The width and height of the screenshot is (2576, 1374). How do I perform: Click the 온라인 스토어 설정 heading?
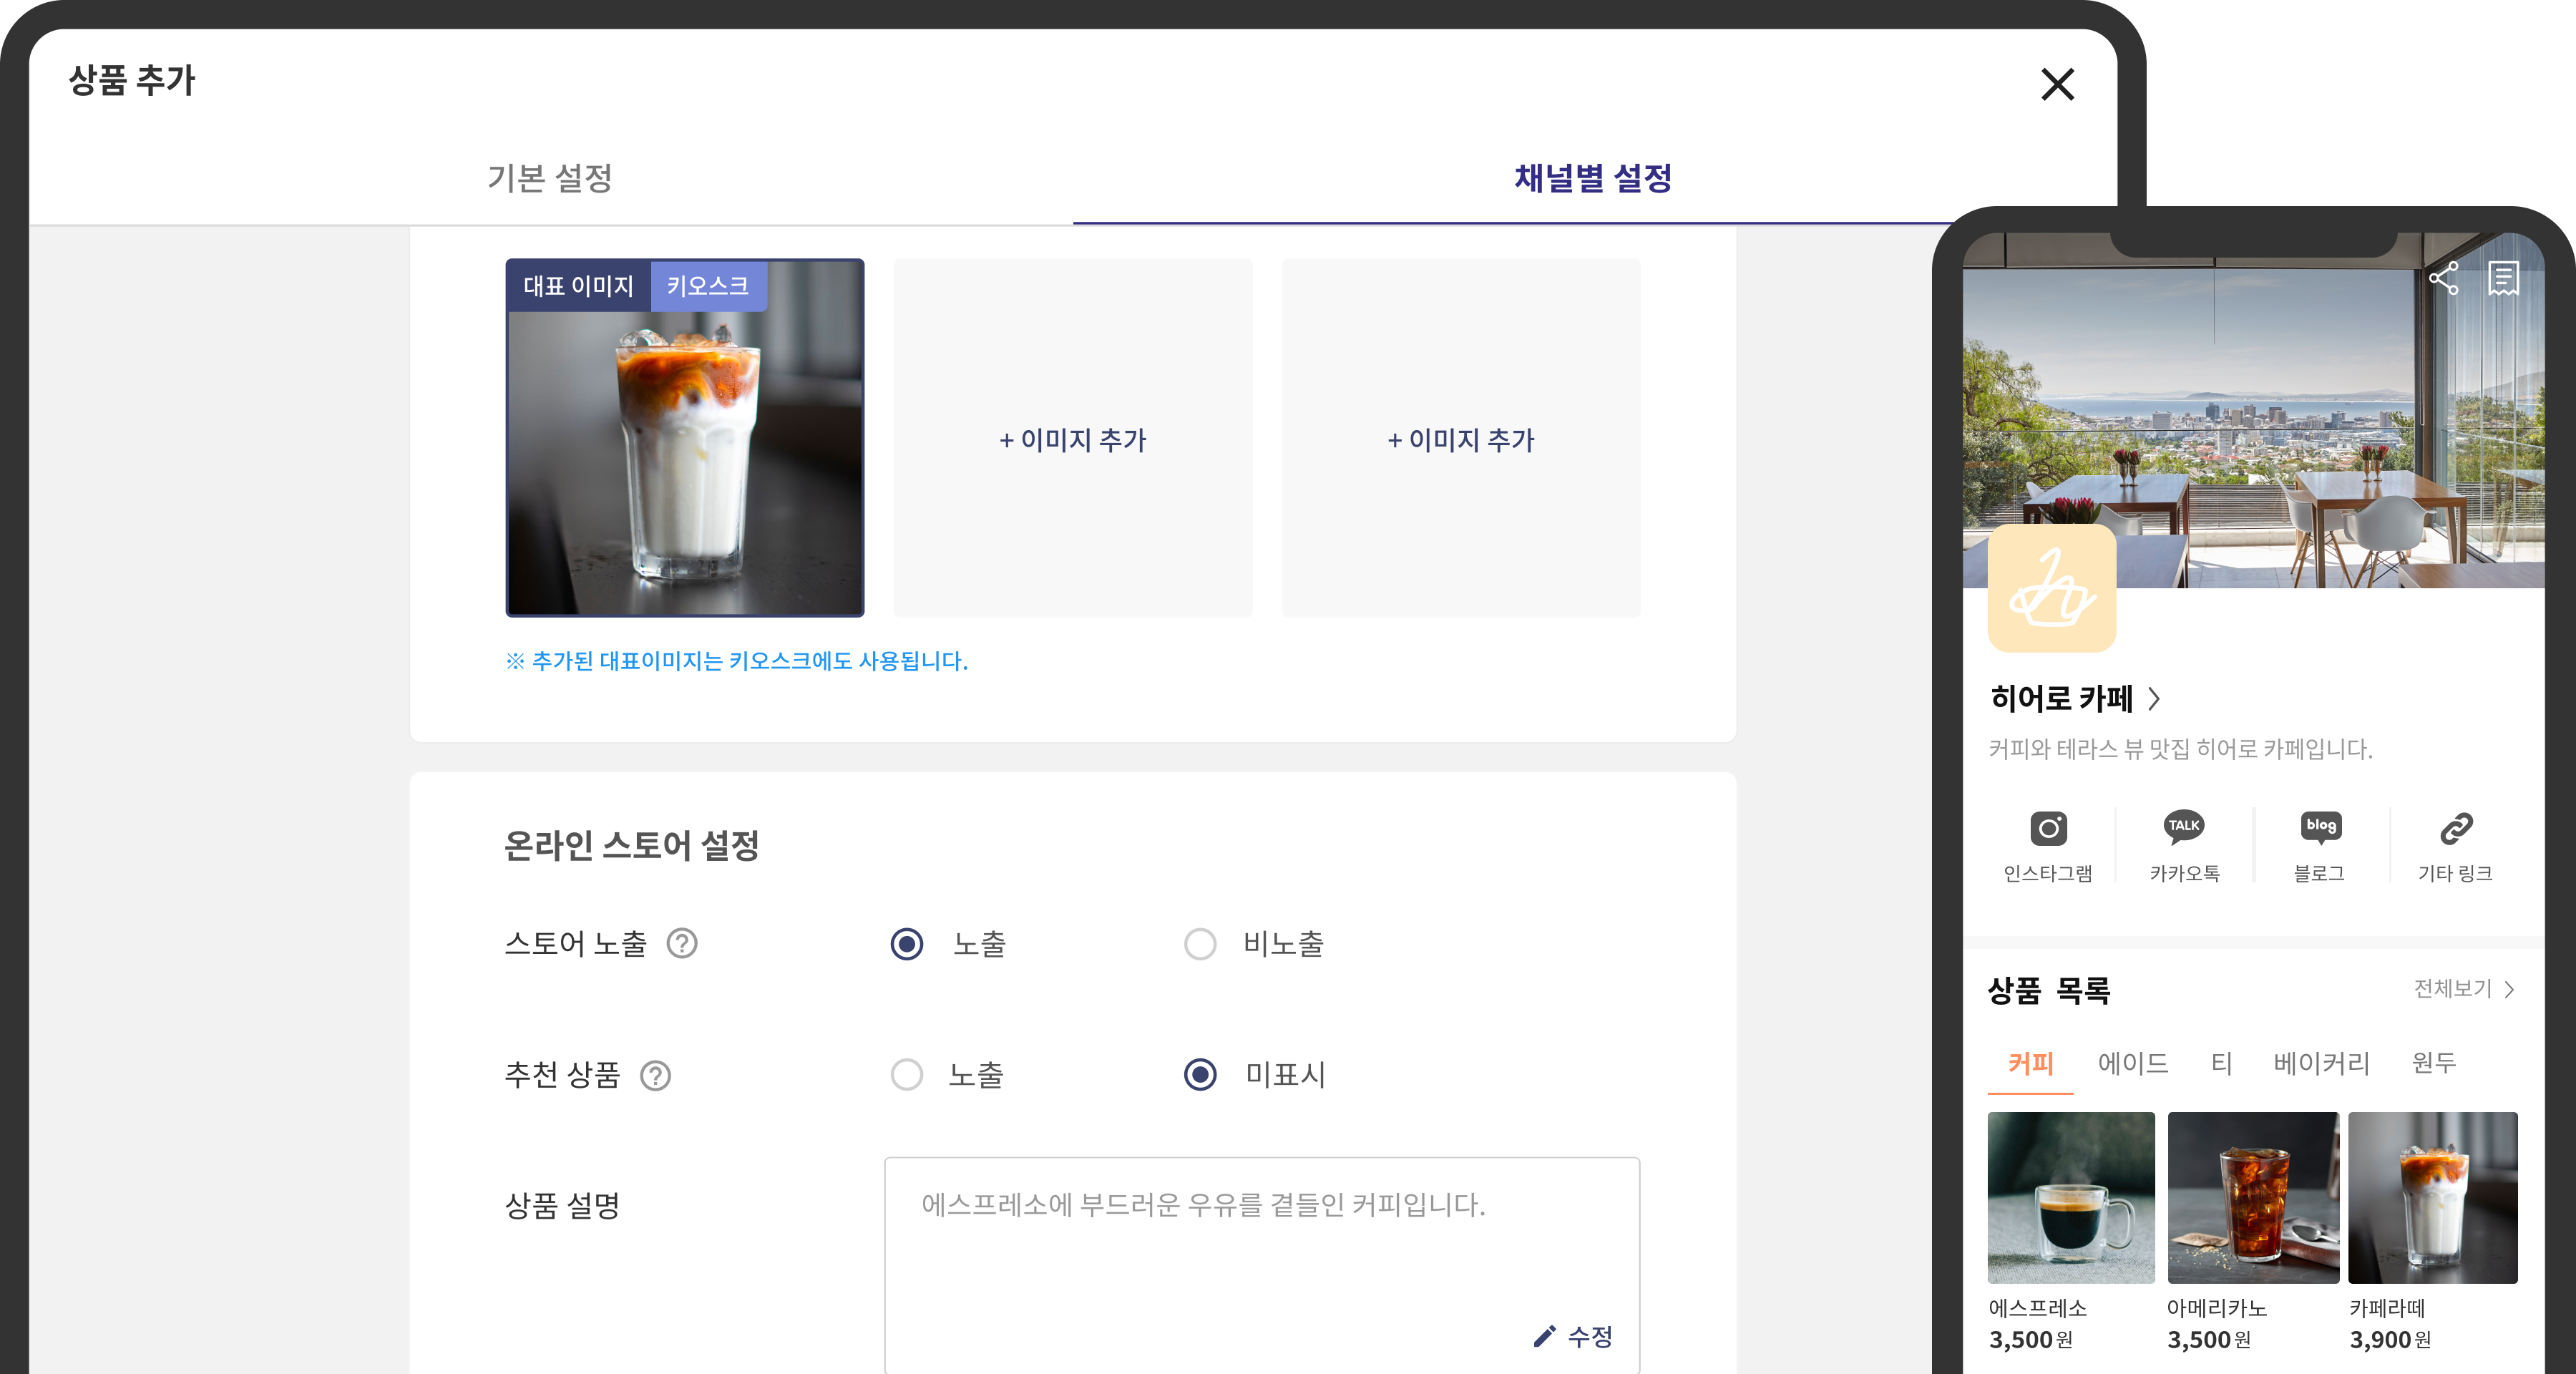click(x=631, y=846)
